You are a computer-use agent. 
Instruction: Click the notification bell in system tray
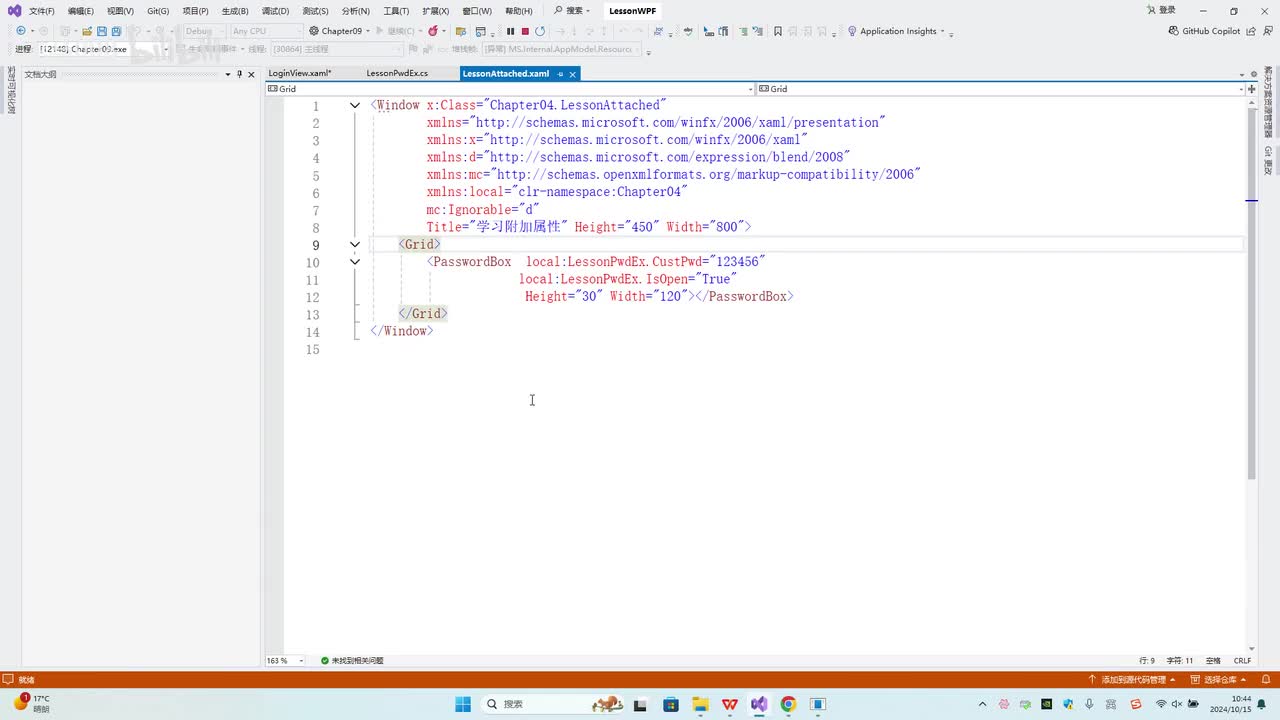1262,704
